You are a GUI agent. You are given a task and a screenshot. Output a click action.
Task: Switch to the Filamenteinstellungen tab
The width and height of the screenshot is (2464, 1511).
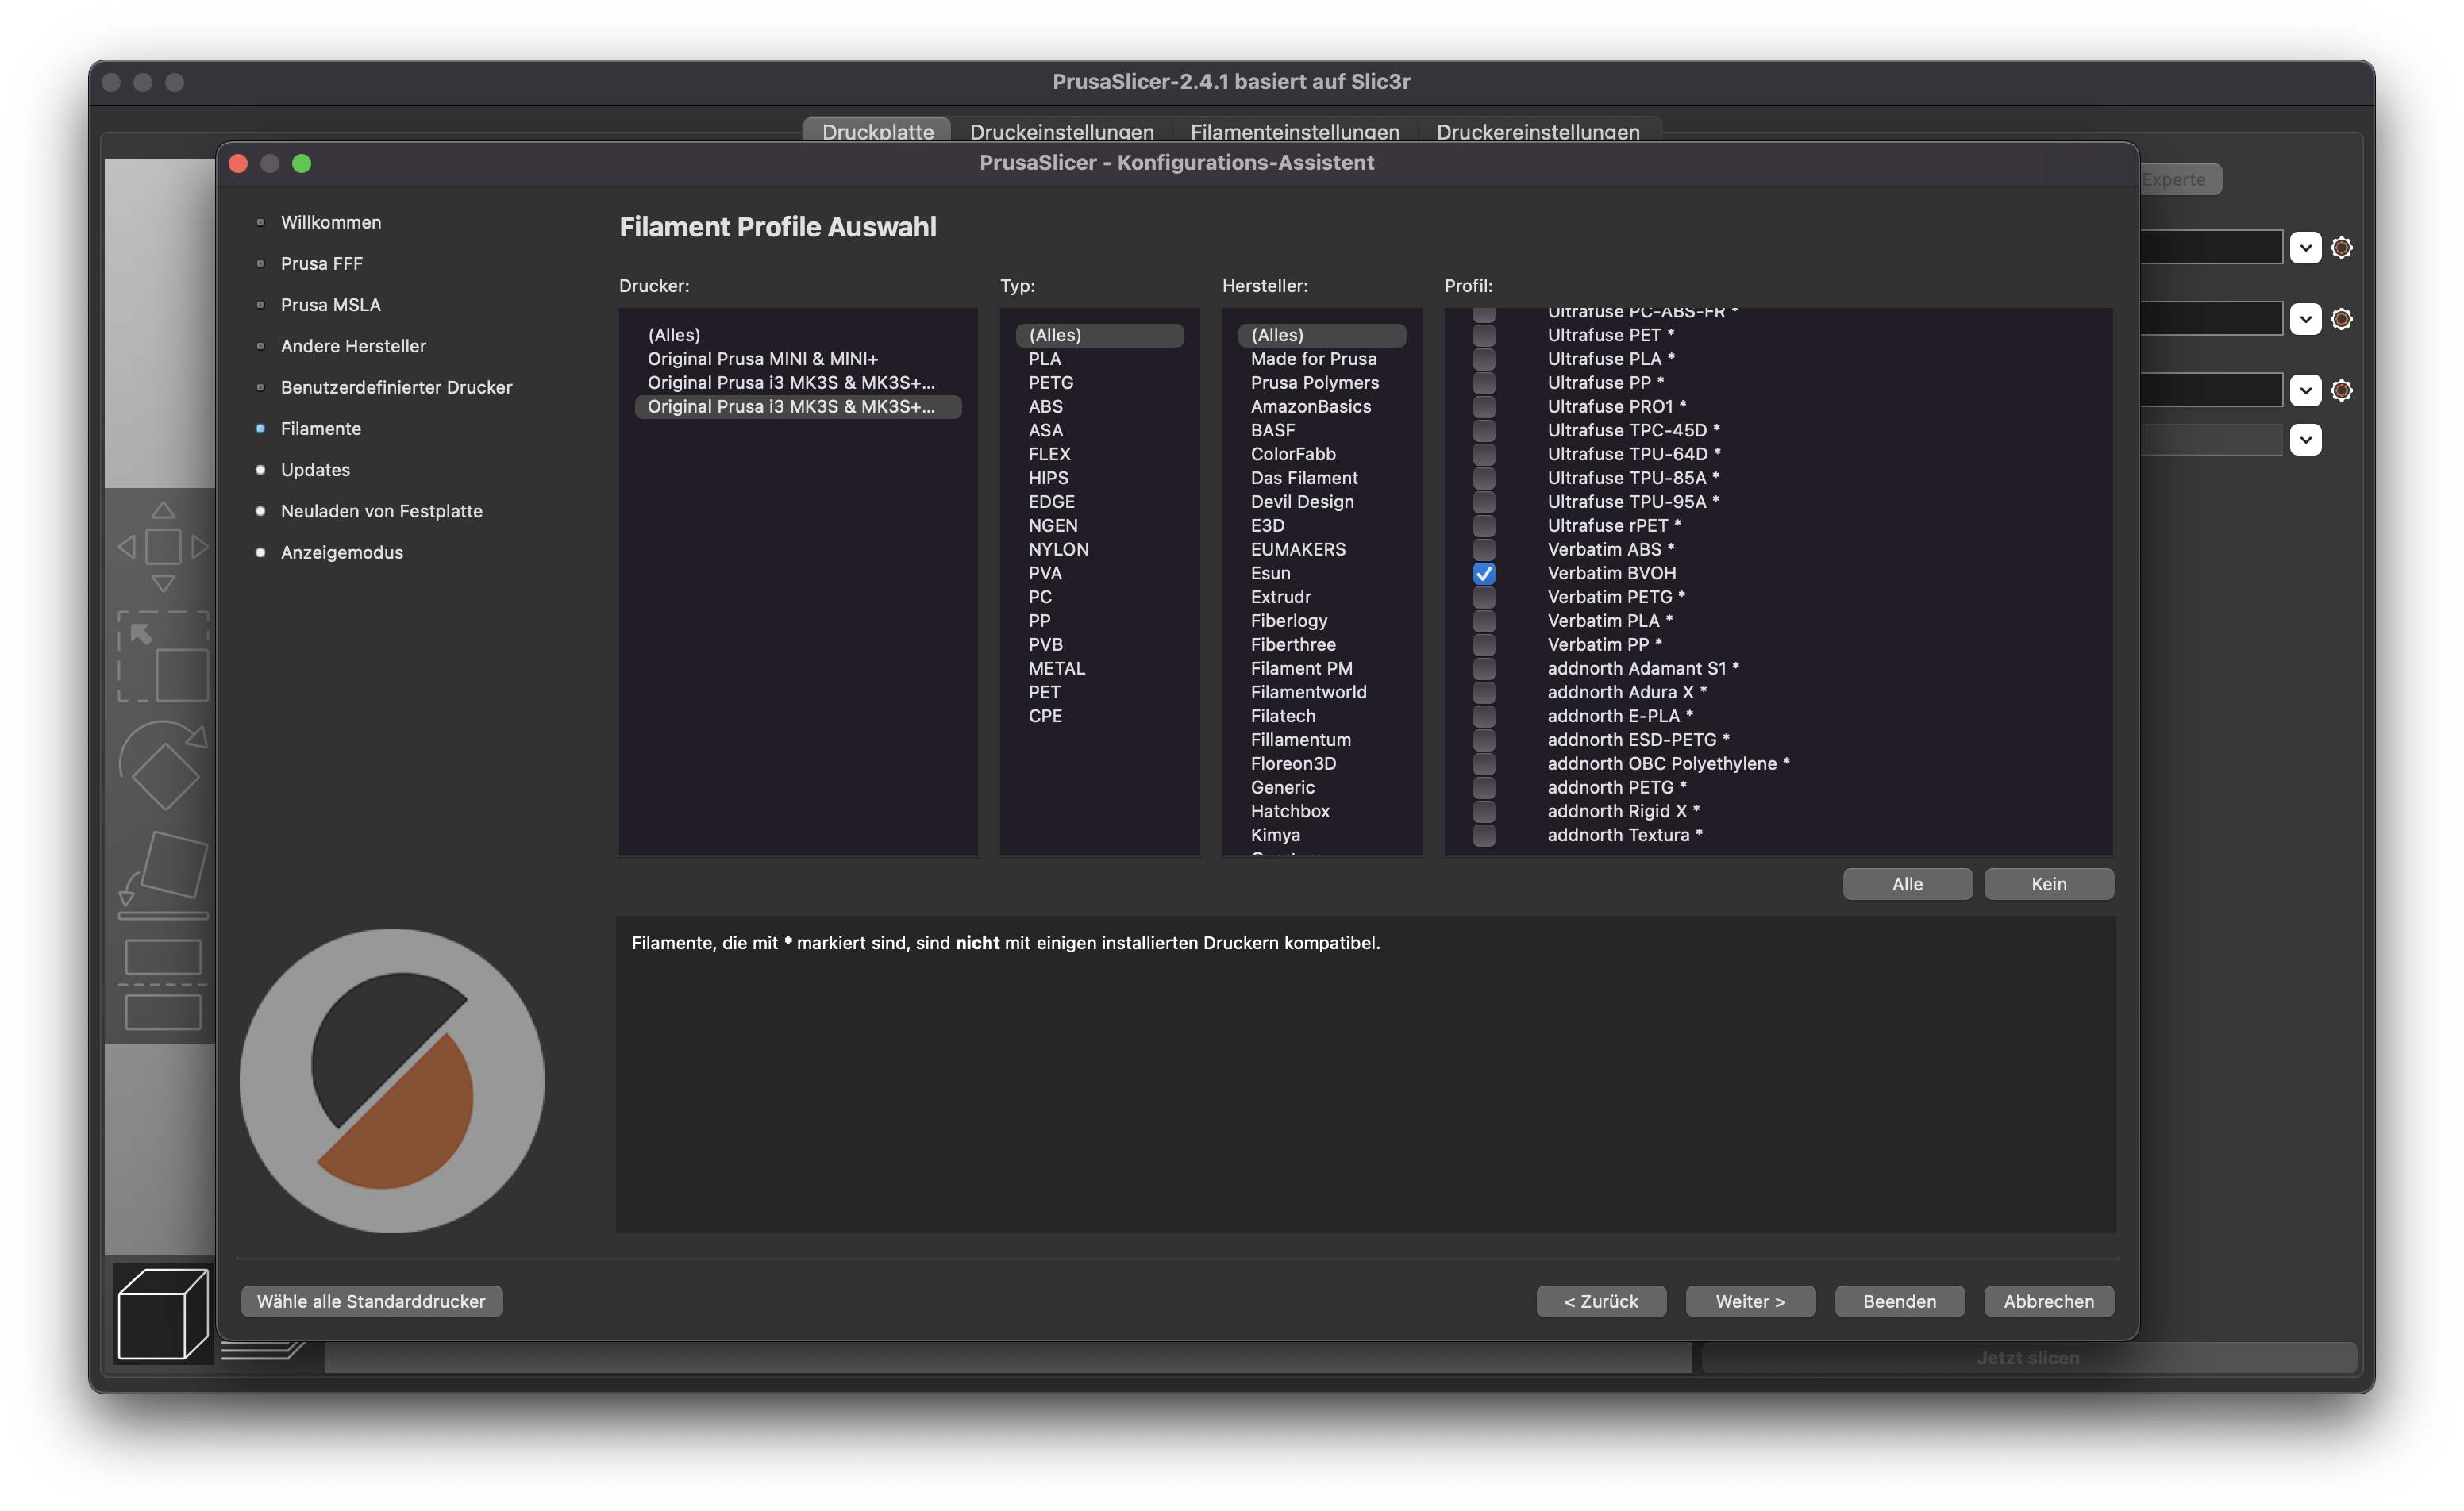click(1294, 131)
